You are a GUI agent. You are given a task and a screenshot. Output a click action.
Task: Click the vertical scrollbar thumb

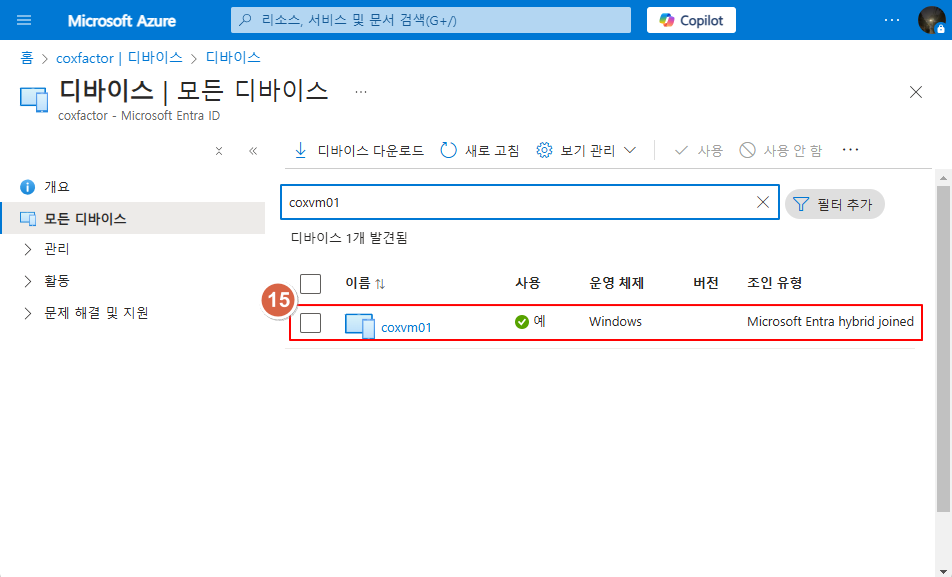click(x=943, y=349)
